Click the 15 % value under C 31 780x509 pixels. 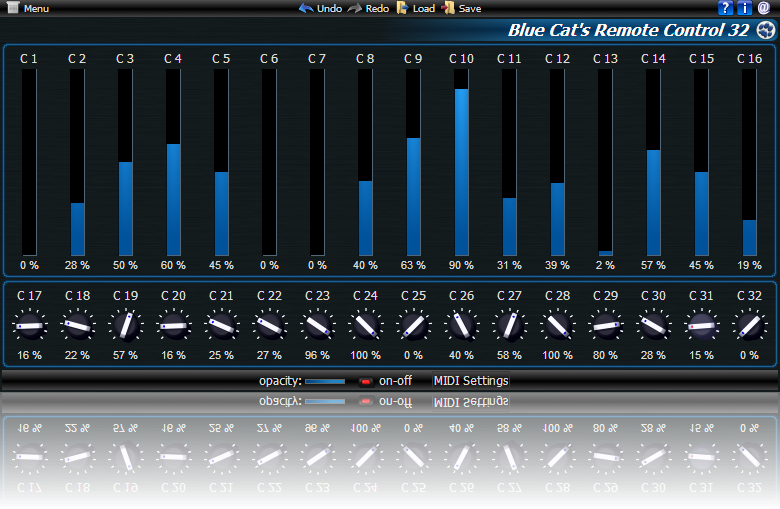(x=701, y=355)
